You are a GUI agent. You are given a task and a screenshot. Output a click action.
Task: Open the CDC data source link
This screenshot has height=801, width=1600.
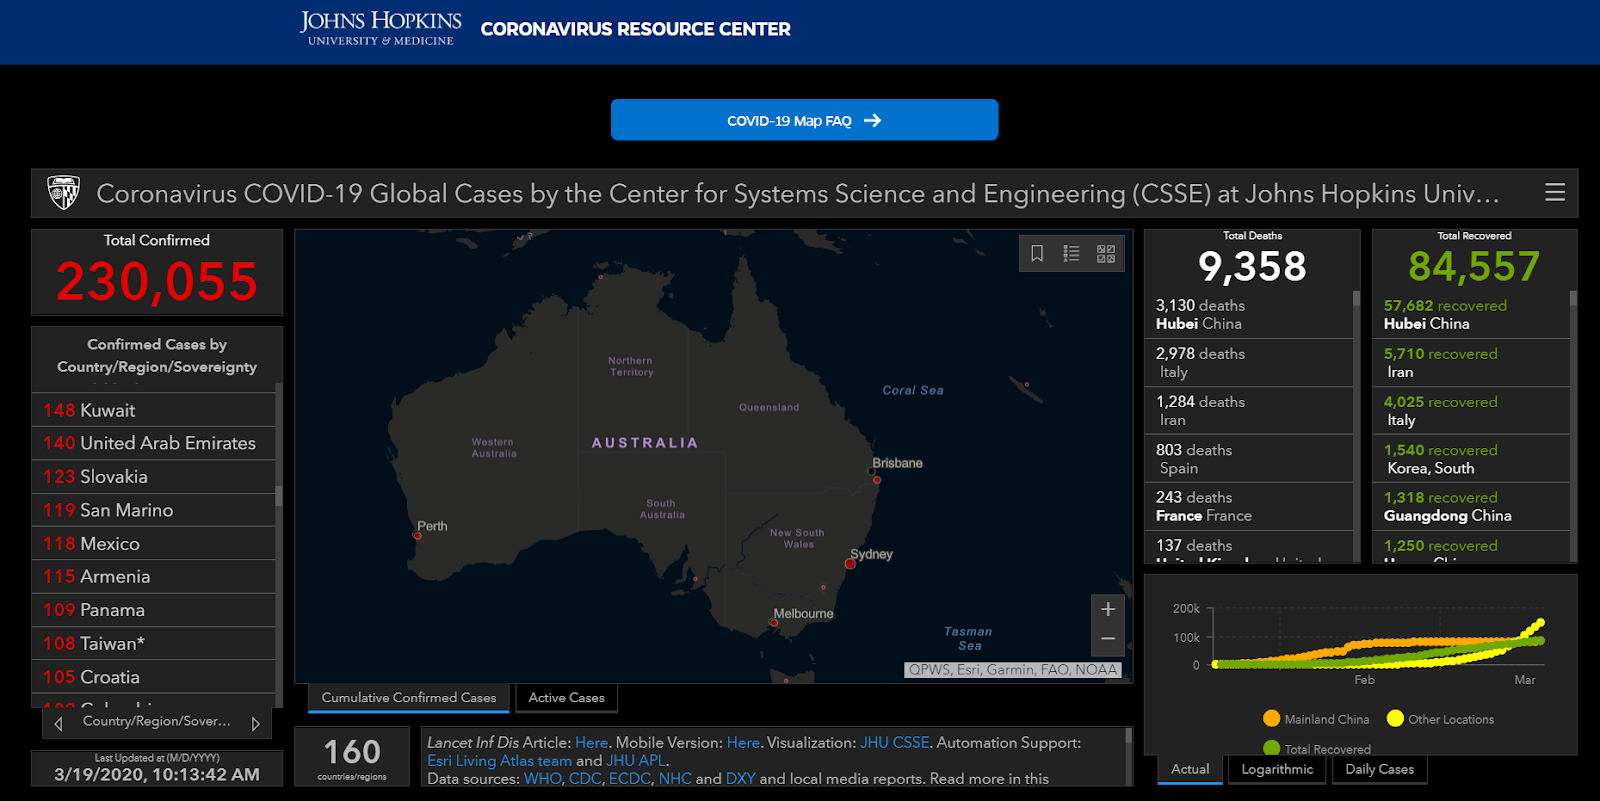point(585,779)
